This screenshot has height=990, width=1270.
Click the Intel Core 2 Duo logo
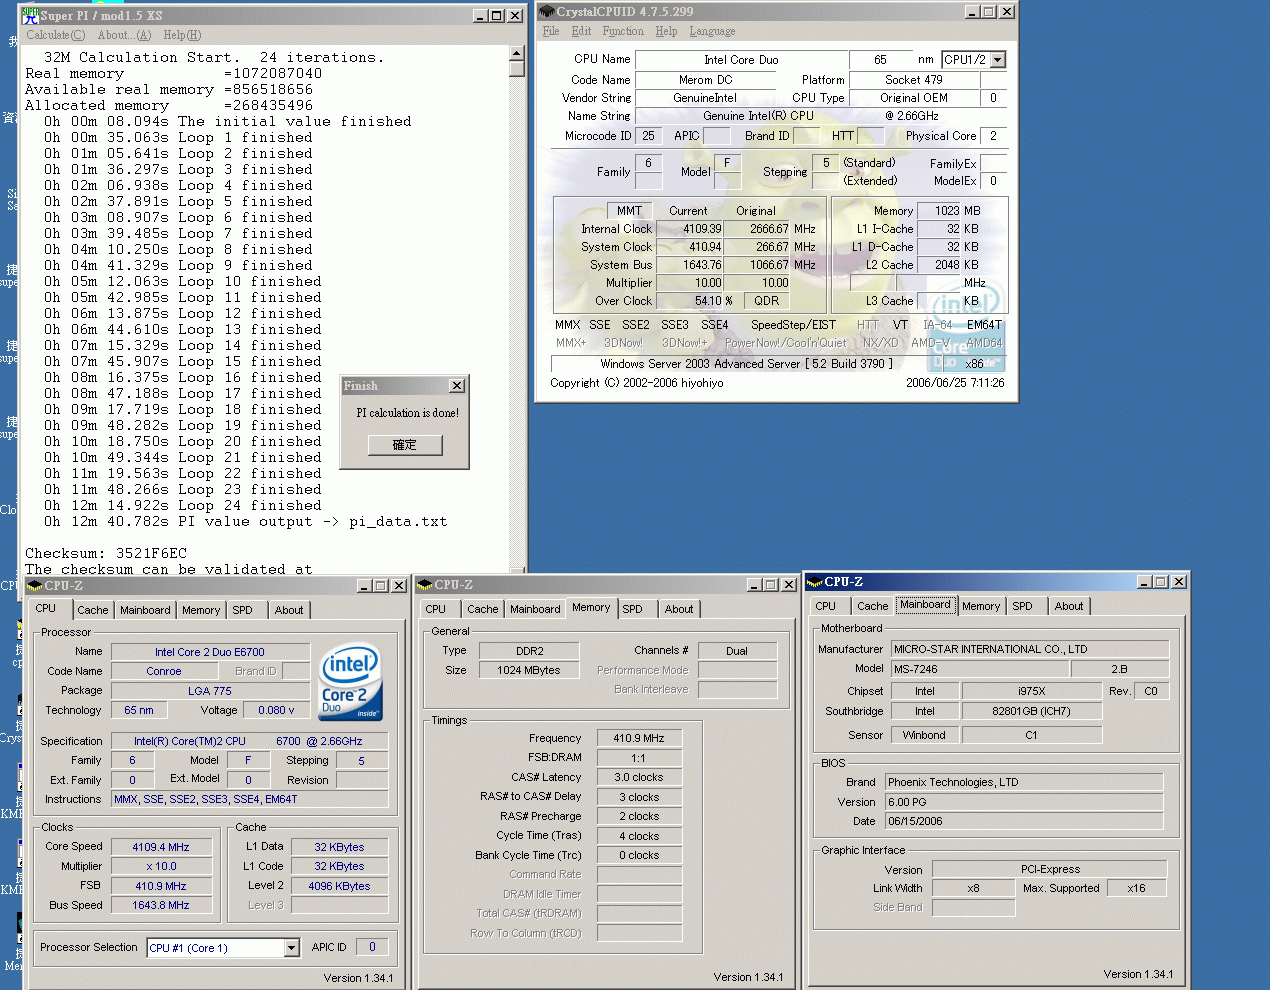[x=350, y=684]
